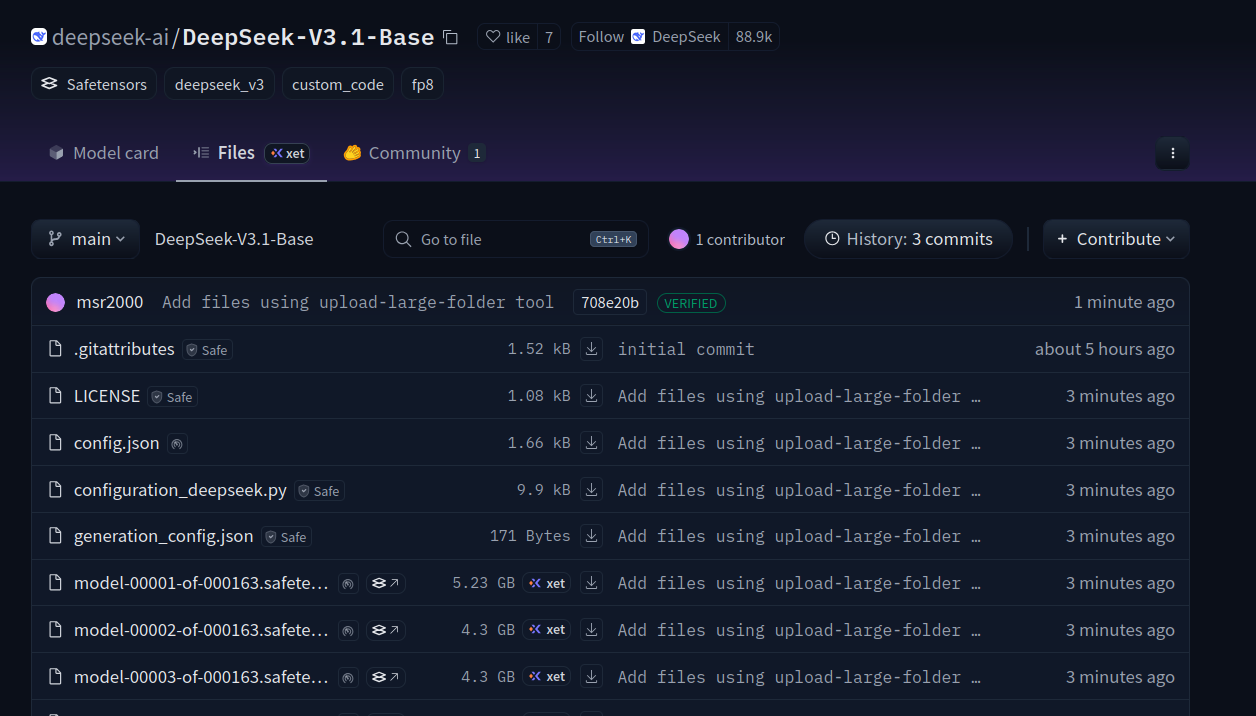Open model-00001-of-000163 safetensors file
The height and width of the screenshot is (716, 1256).
[x=201, y=583]
